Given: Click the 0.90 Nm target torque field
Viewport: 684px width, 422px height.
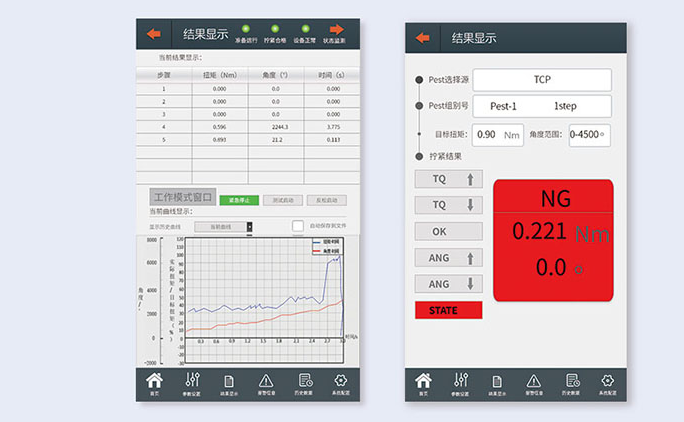Looking at the screenshot, I should point(498,135).
